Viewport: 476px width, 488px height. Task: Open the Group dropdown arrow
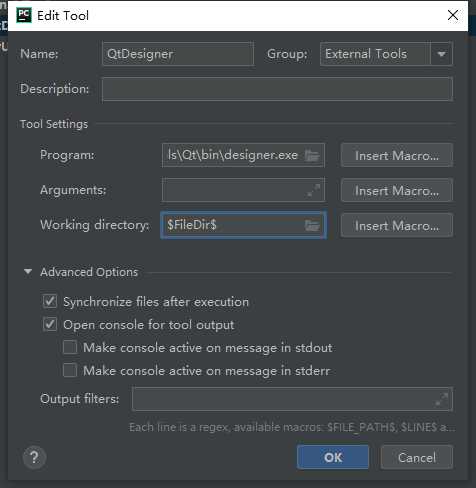pos(441,54)
